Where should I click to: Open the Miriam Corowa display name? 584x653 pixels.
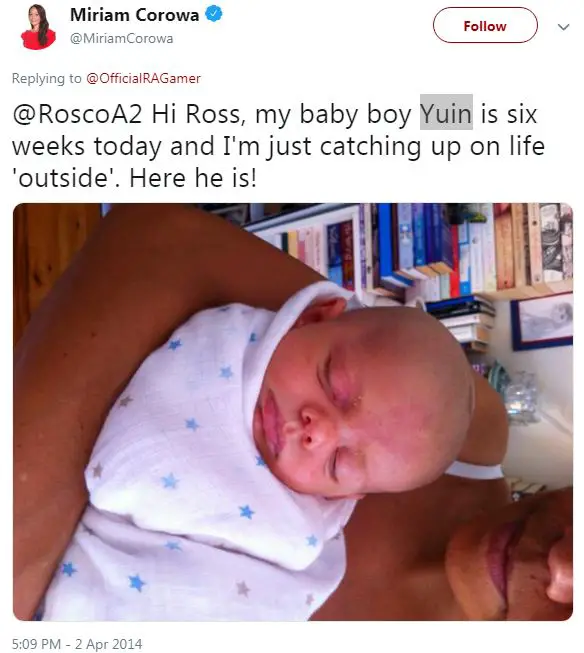click(135, 15)
